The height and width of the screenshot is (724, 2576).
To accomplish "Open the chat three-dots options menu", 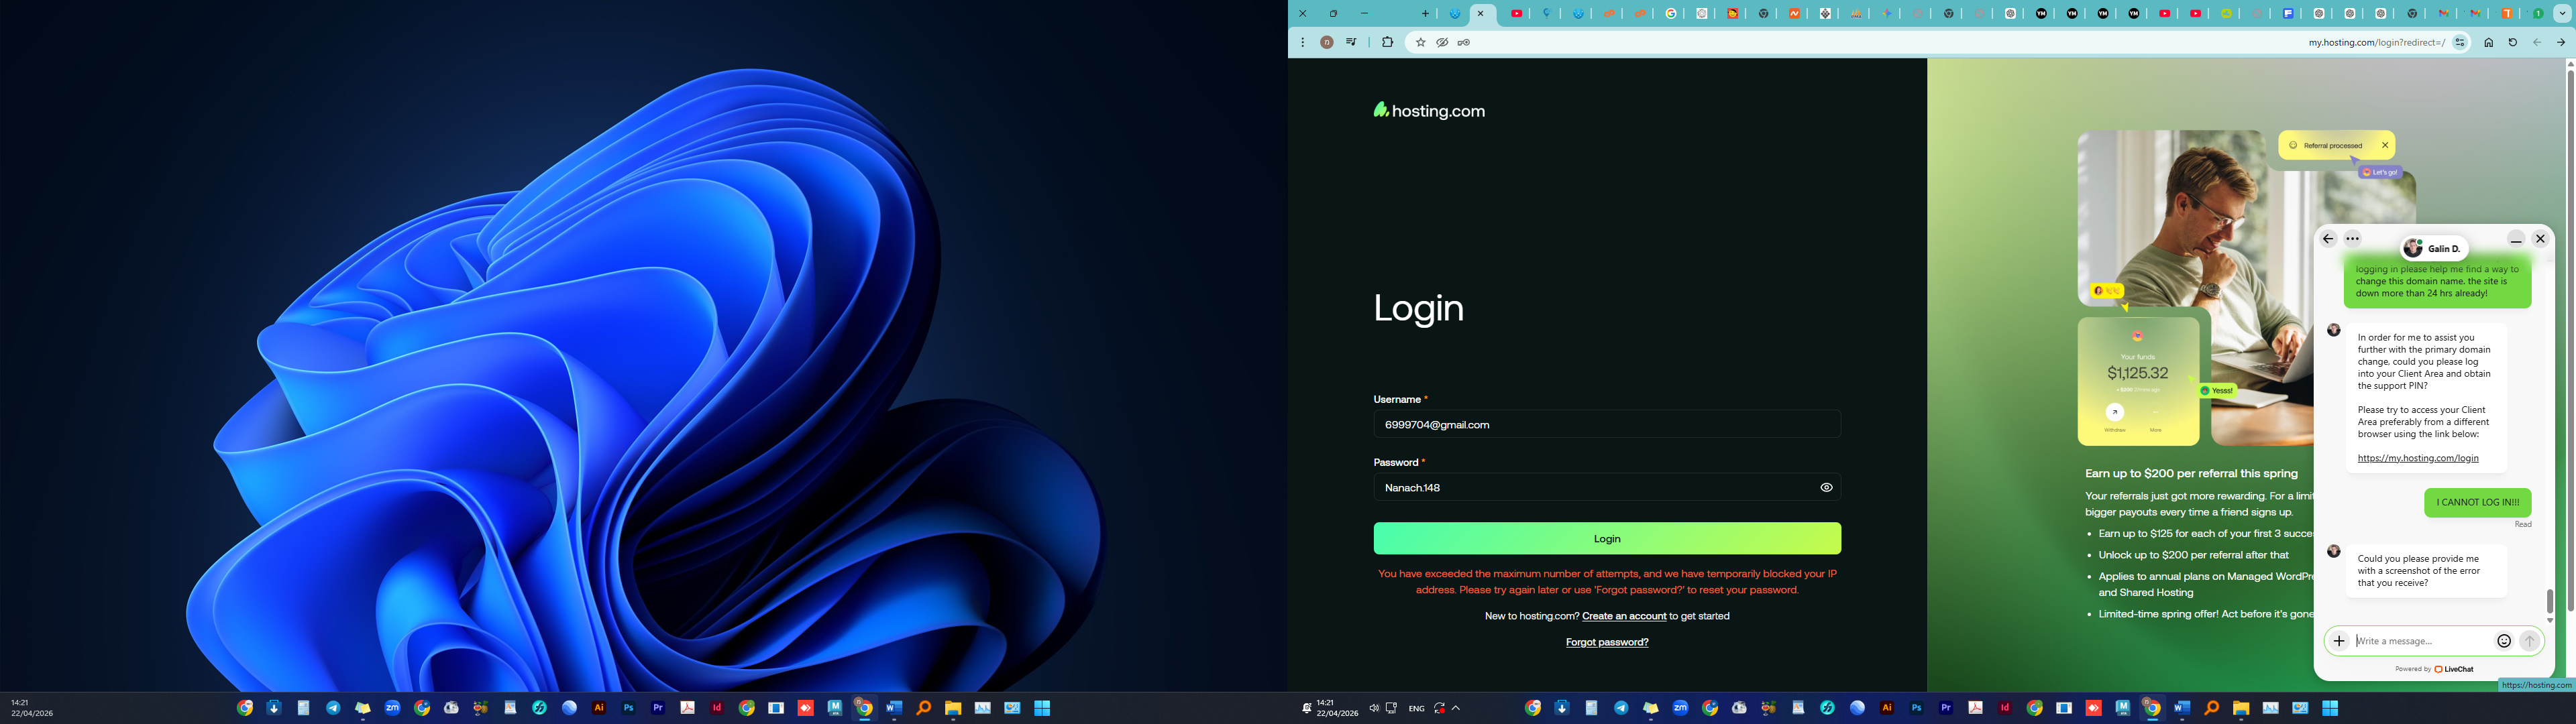I will (x=2352, y=239).
